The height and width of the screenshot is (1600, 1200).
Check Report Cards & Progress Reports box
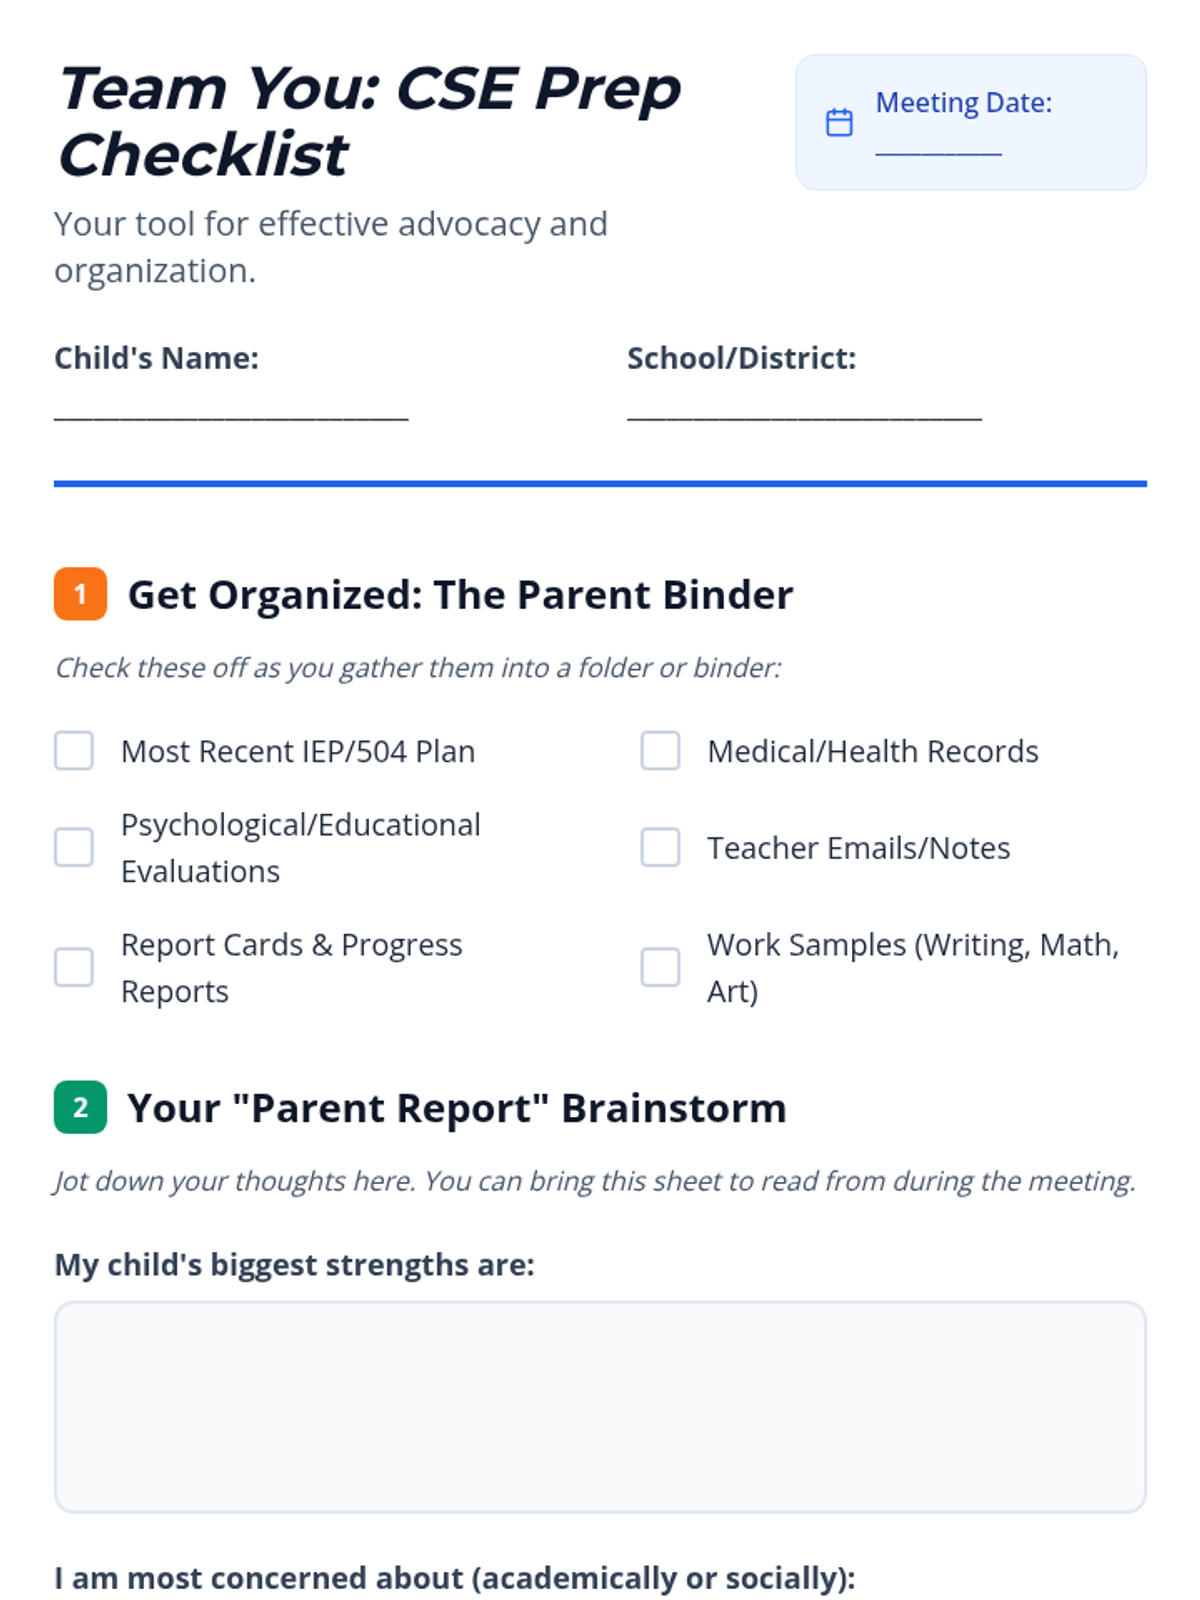[74, 967]
